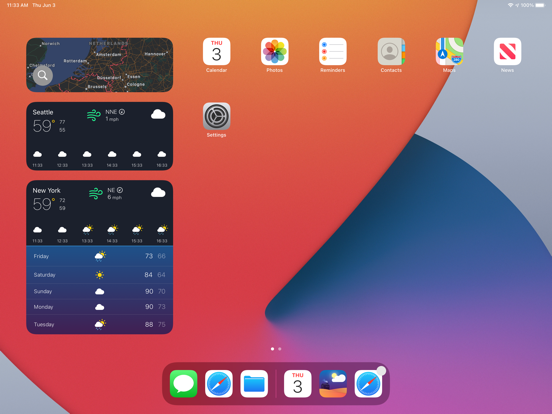Launch the Maps app
This screenshot has width=552, height=414.
[x=449, y=51]
